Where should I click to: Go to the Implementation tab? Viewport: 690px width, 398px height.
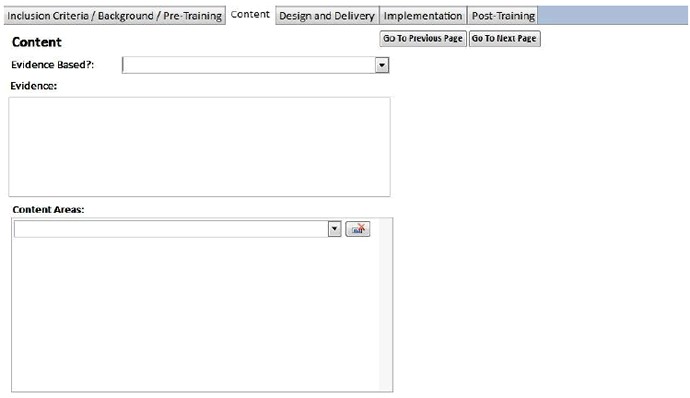coord(423,16)
